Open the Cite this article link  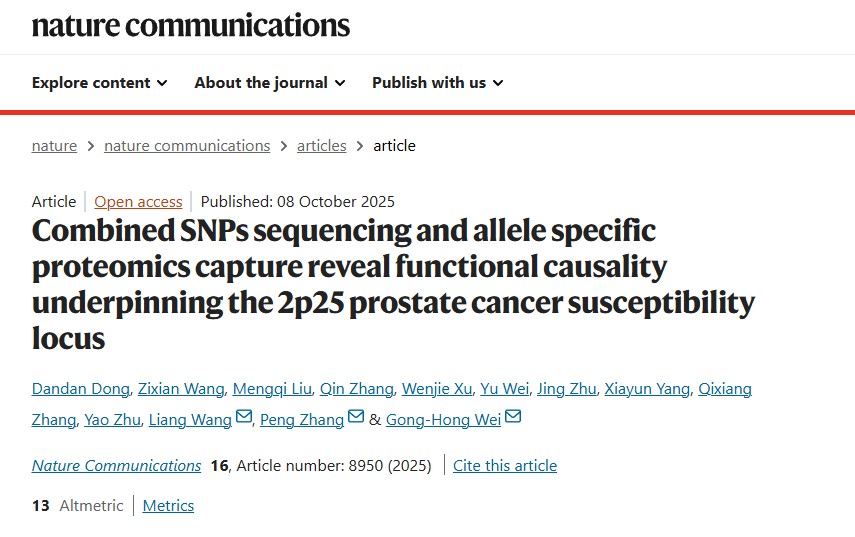click(x=505, y=466)
